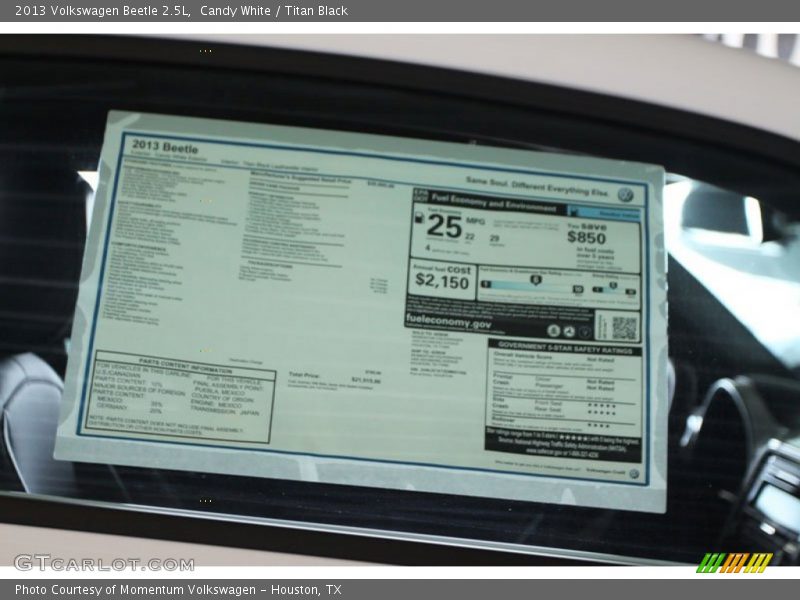The image size is (800, 600).
Task: Click the fuel pump icon near 25 MPG
Action: (x=420, y=220)
